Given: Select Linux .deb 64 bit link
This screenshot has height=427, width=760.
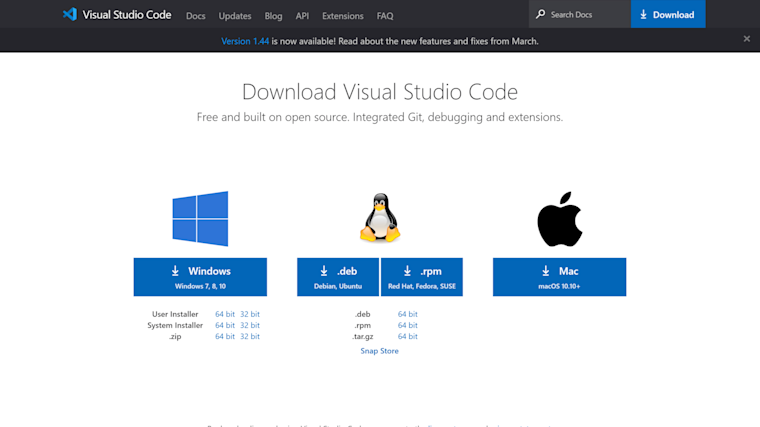Looking at the screenshot, I should [x=408, y=314].
